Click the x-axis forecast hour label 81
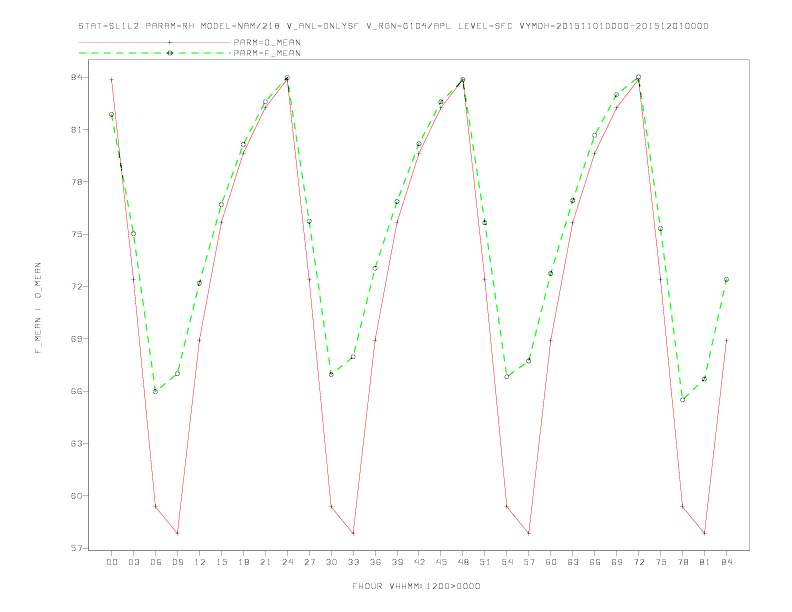The image size is (792, 612). [x=705, y=562]
